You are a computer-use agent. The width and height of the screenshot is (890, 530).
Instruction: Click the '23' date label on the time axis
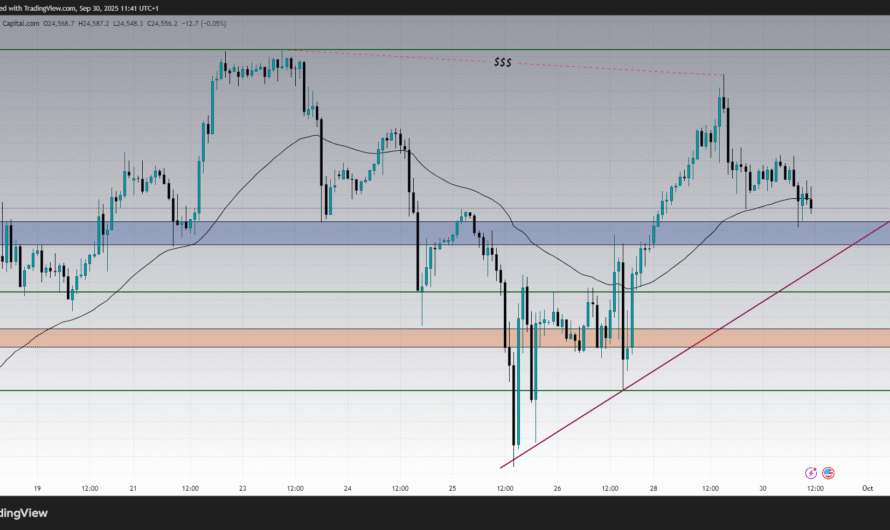pos(243,488)
